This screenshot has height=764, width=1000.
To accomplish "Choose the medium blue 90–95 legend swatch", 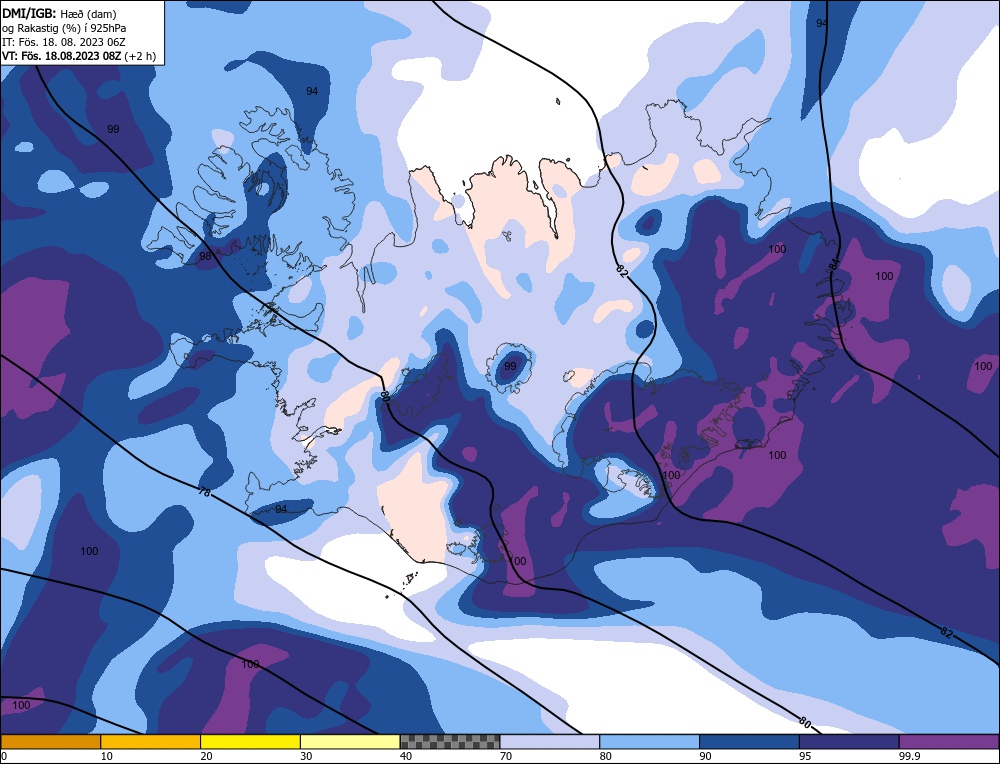I will tap(749, 741).
